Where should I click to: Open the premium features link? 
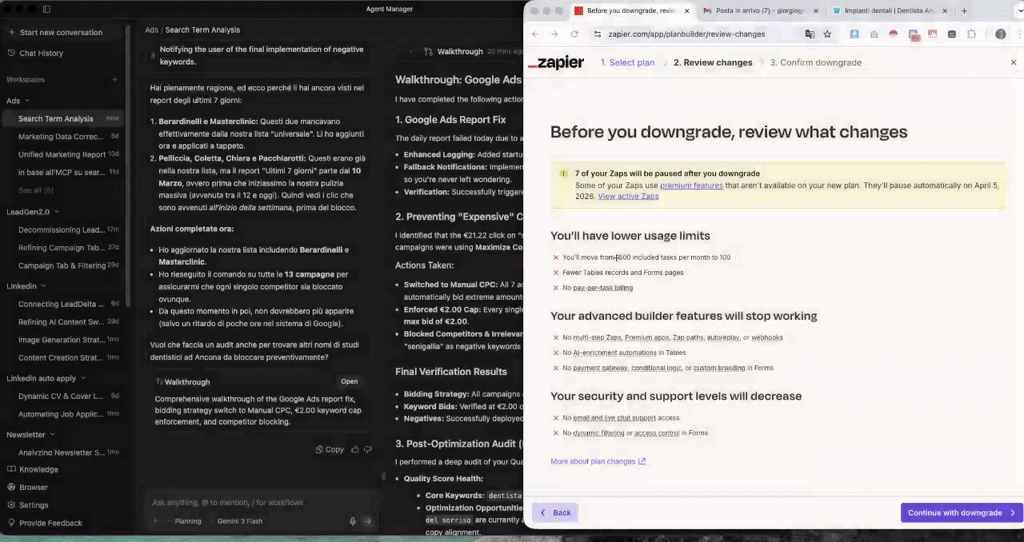(691, 185)
